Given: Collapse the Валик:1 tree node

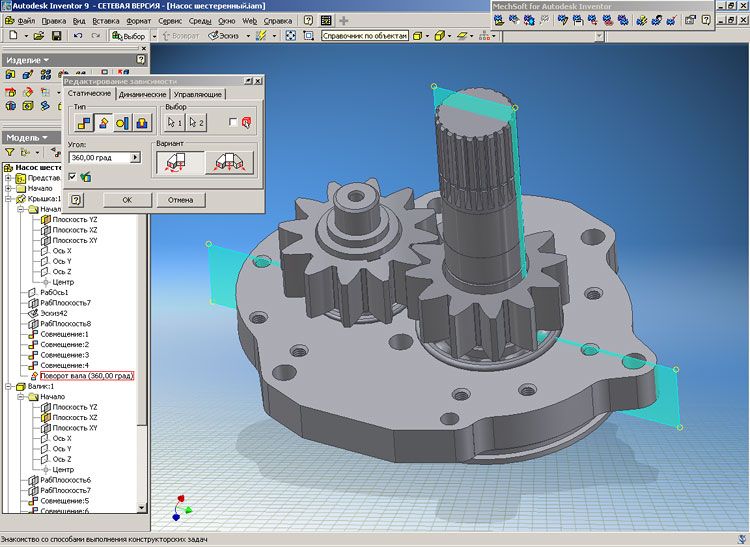Looking at the screenshot, I should coord(8,386).
